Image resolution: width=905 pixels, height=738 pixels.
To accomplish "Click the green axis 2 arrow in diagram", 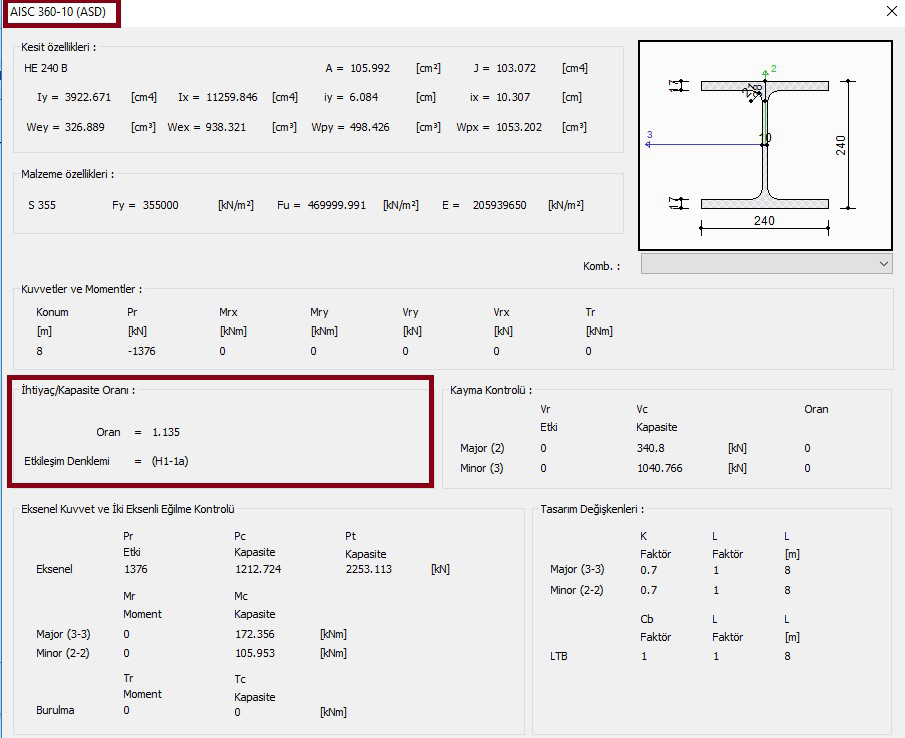I will 765,72.
